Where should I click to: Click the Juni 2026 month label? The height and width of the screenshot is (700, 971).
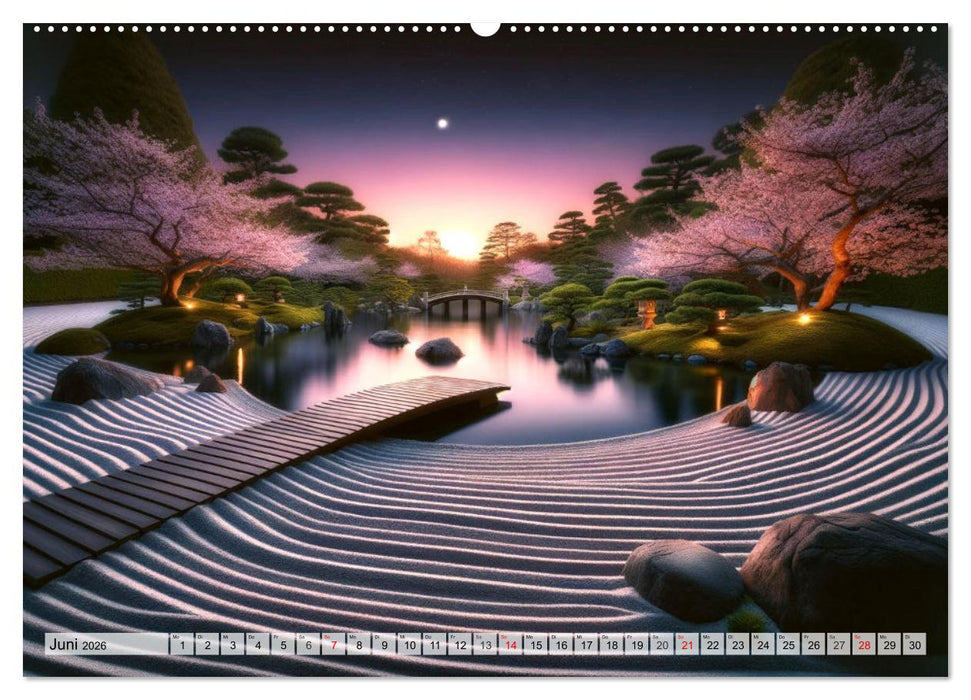tap(78, 645)
